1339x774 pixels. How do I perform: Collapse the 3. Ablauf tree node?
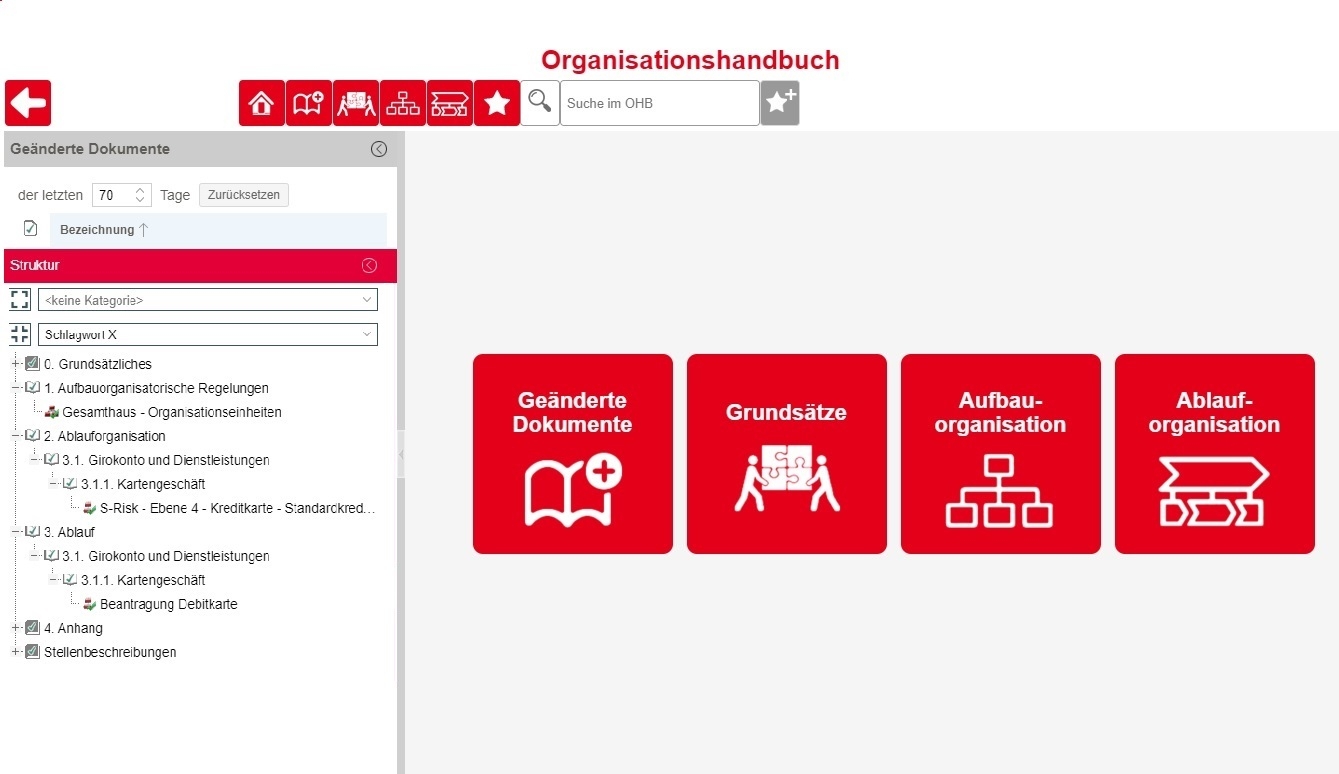15,532
